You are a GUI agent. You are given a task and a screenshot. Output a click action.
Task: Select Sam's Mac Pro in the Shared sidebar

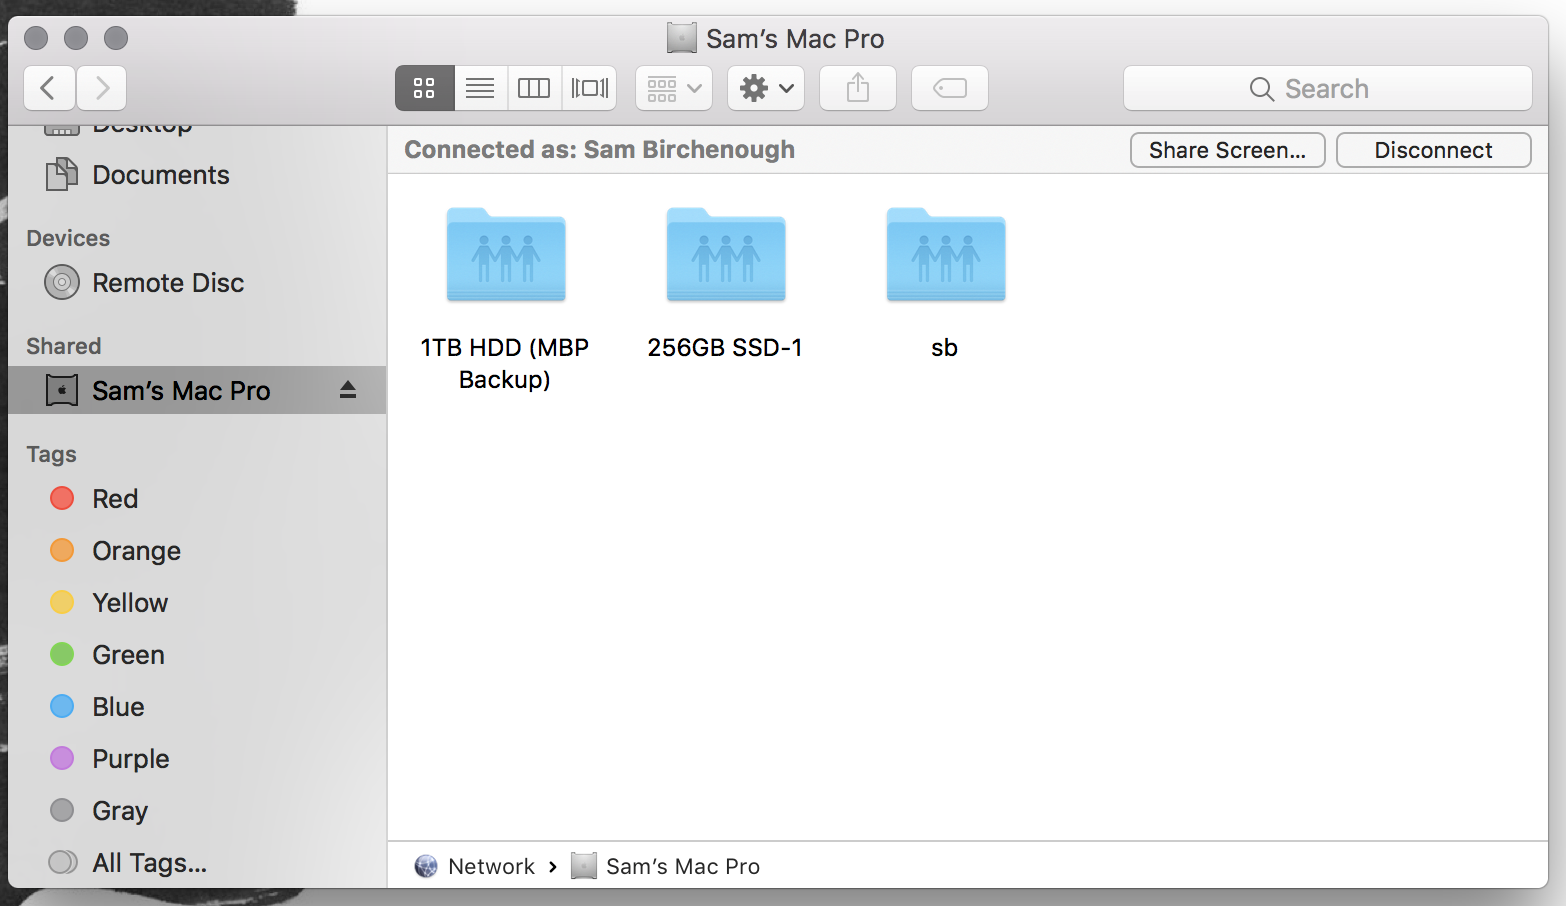pos(197,390)
